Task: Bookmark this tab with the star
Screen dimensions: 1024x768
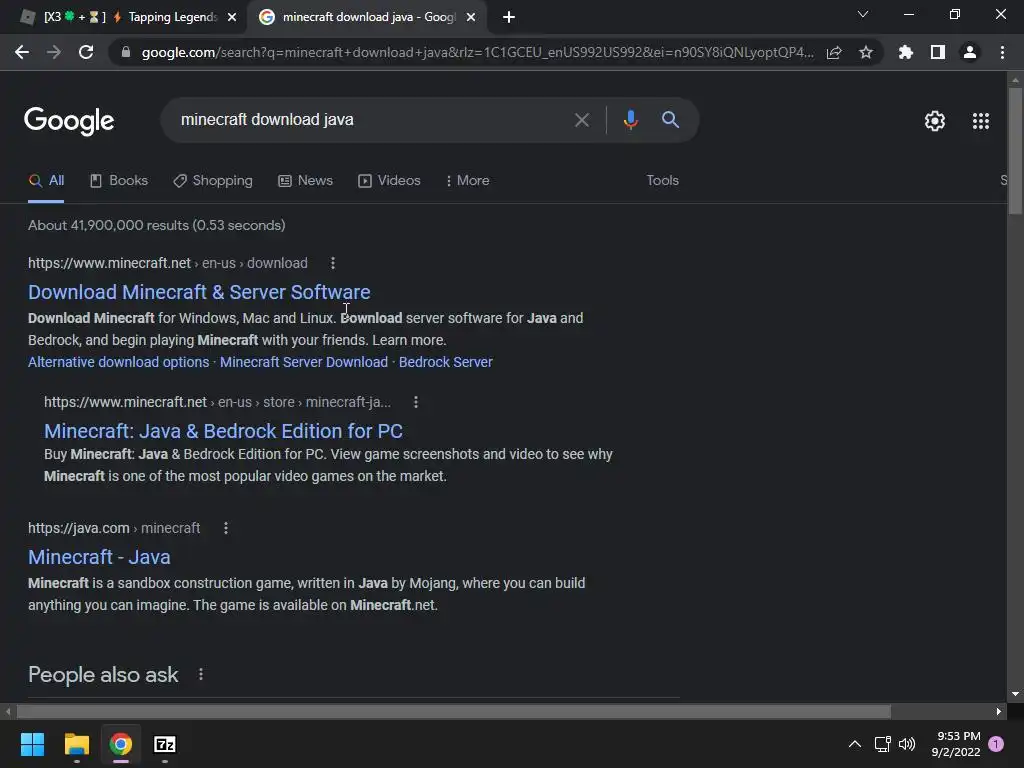Action: point(866,52)
